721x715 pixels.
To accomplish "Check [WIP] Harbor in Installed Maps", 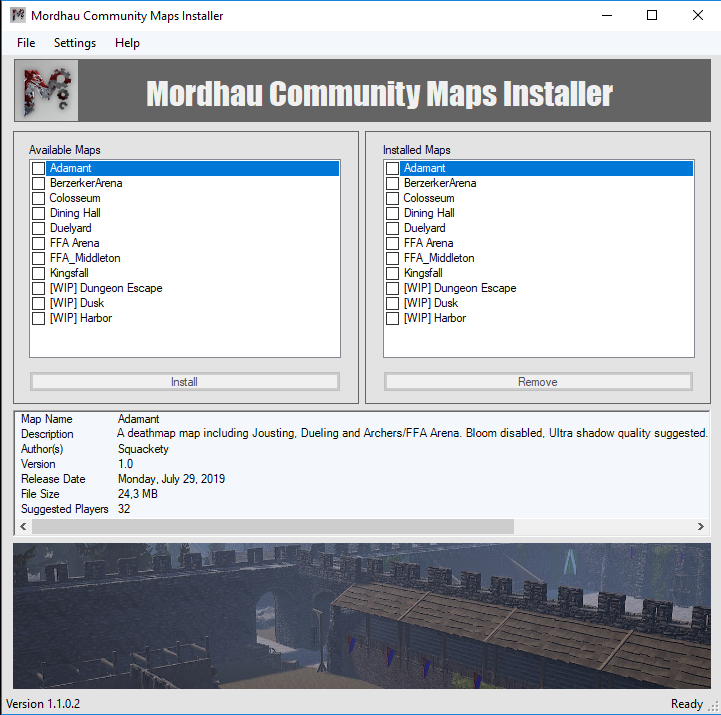I will tap(393, 318).
